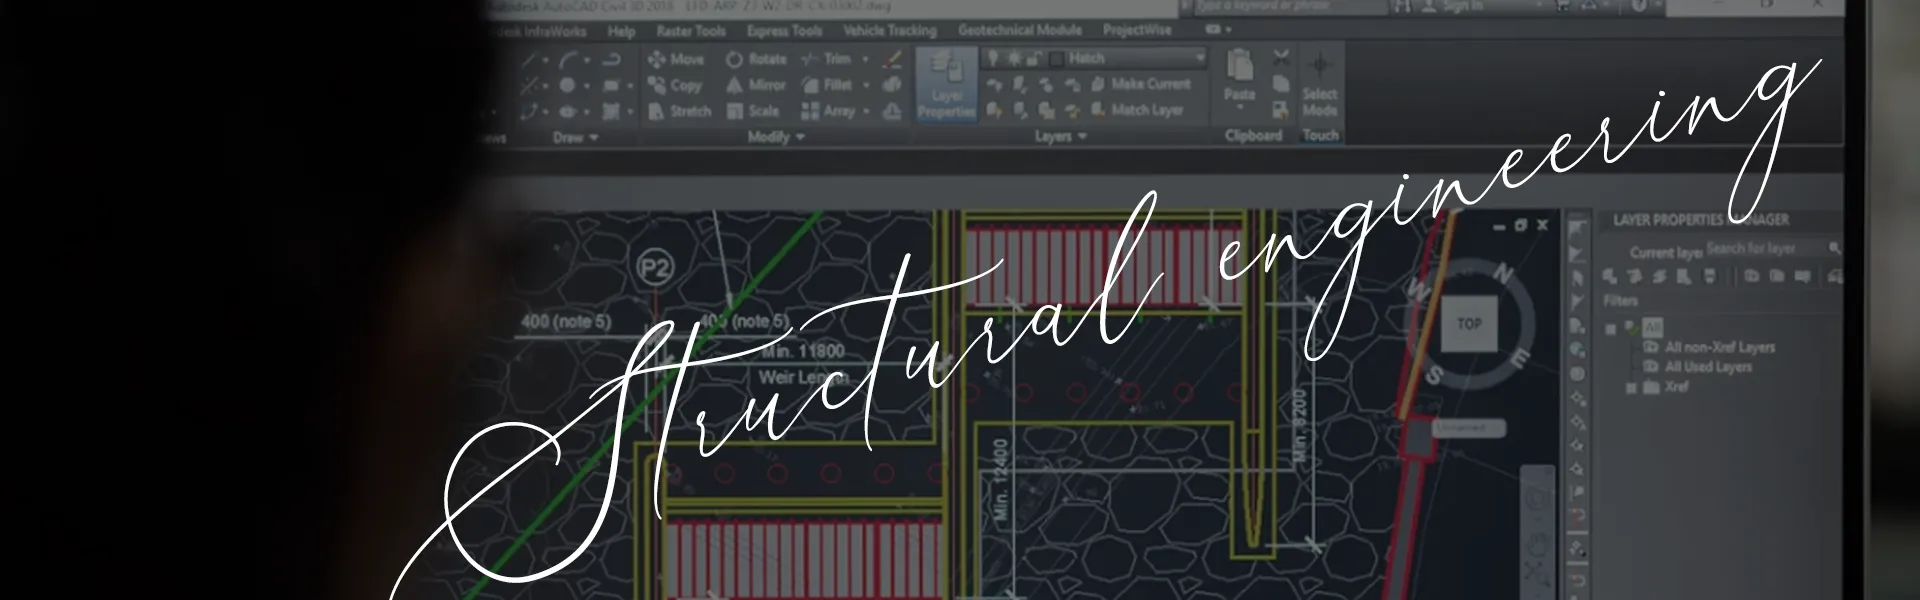Select the Move tool in Modify panel

point(676,59)
